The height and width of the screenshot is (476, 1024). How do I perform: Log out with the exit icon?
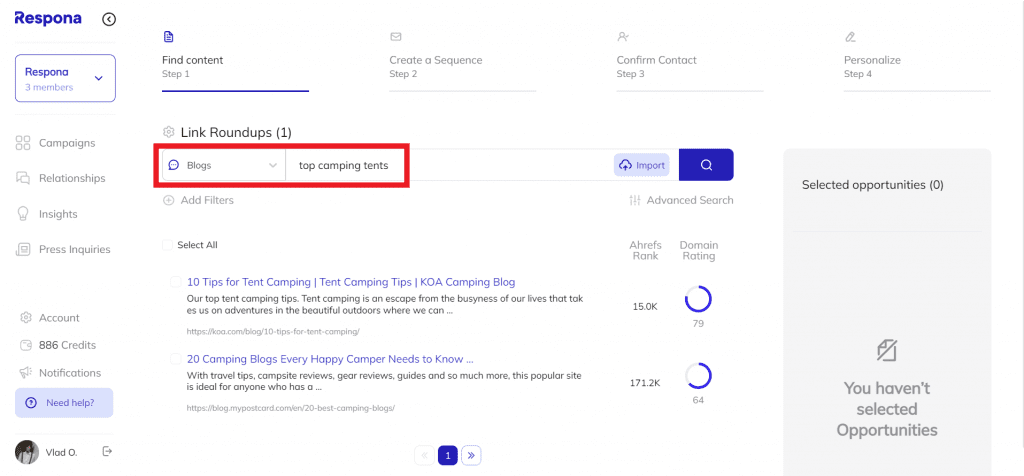[108, 451]
